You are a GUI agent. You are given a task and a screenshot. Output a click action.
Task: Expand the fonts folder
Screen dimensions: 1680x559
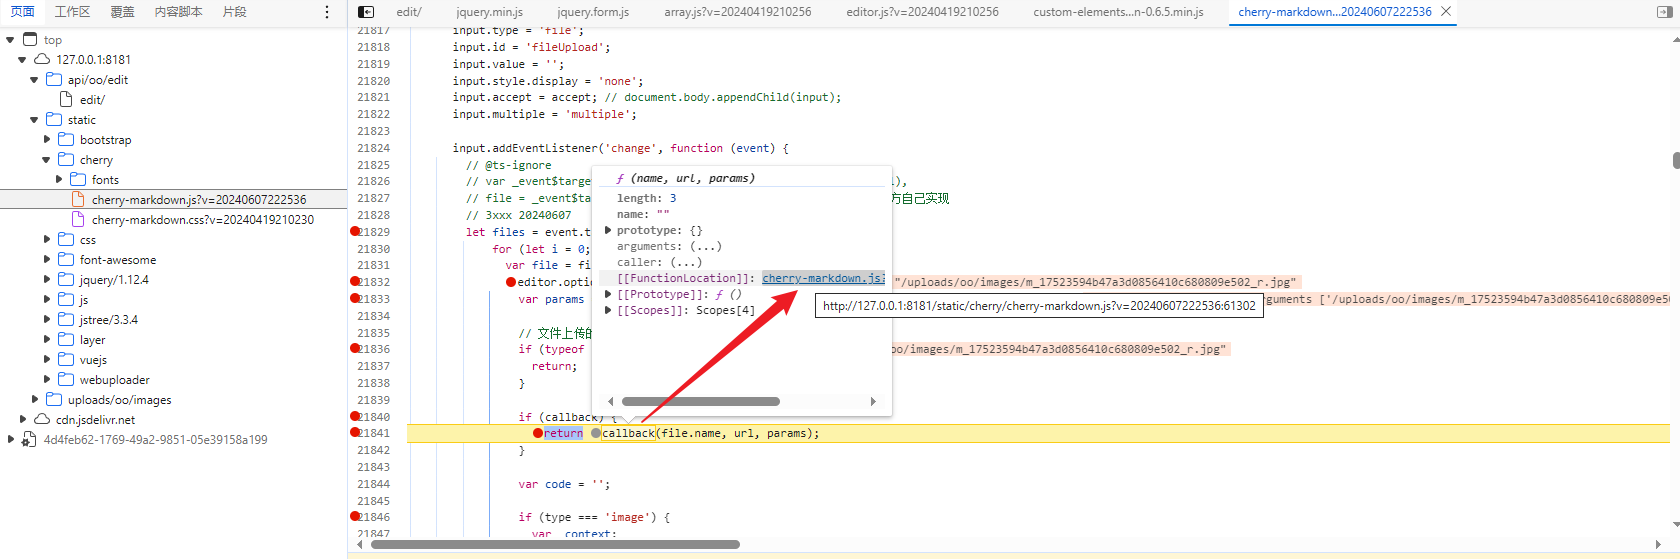58,180
